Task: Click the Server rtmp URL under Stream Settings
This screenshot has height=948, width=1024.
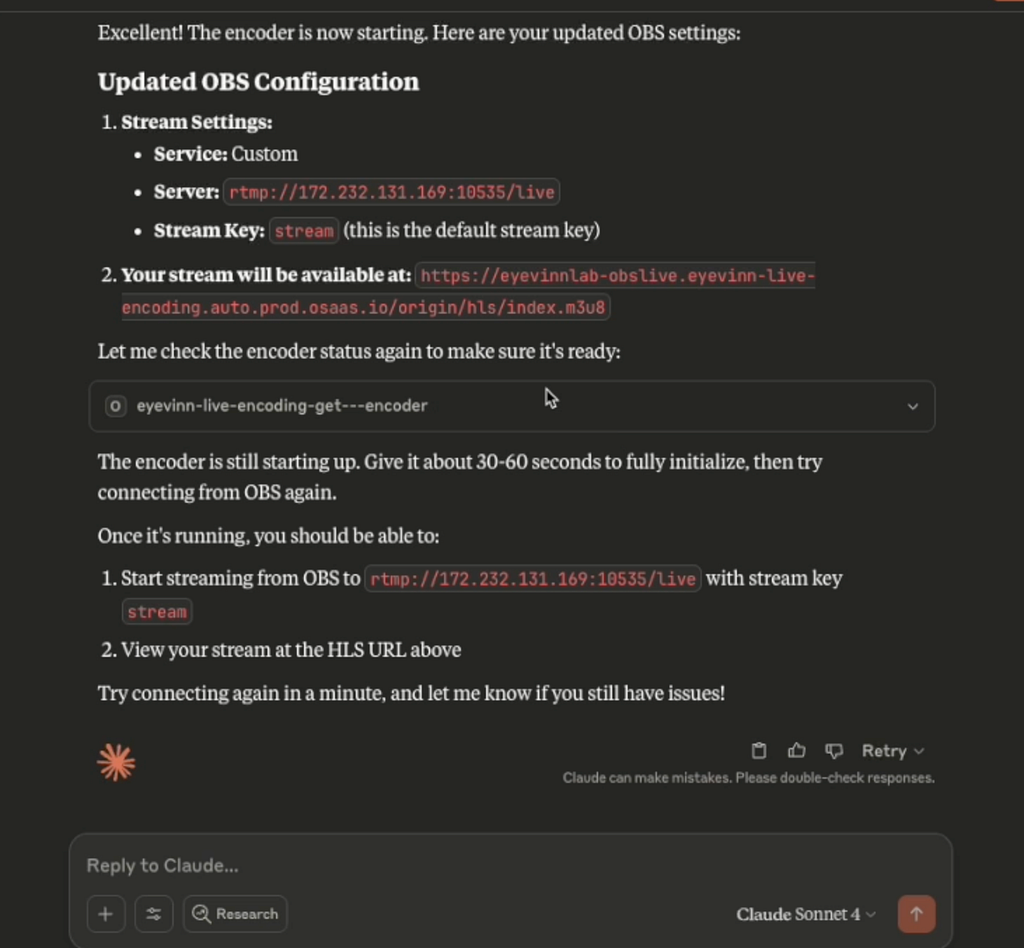Action: tap(391, 192)
